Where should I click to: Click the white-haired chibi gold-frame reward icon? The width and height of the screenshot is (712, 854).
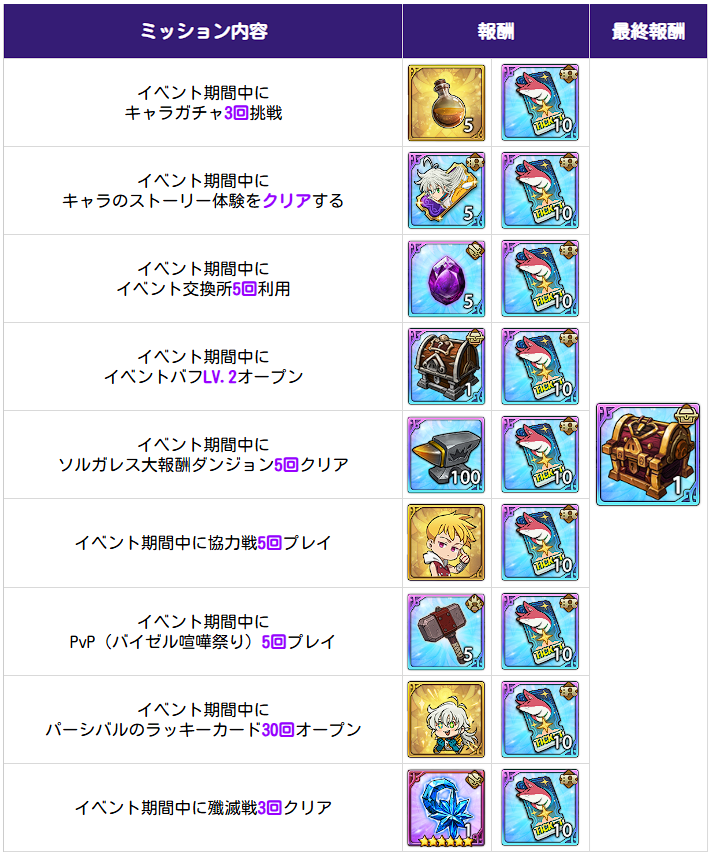446,719
